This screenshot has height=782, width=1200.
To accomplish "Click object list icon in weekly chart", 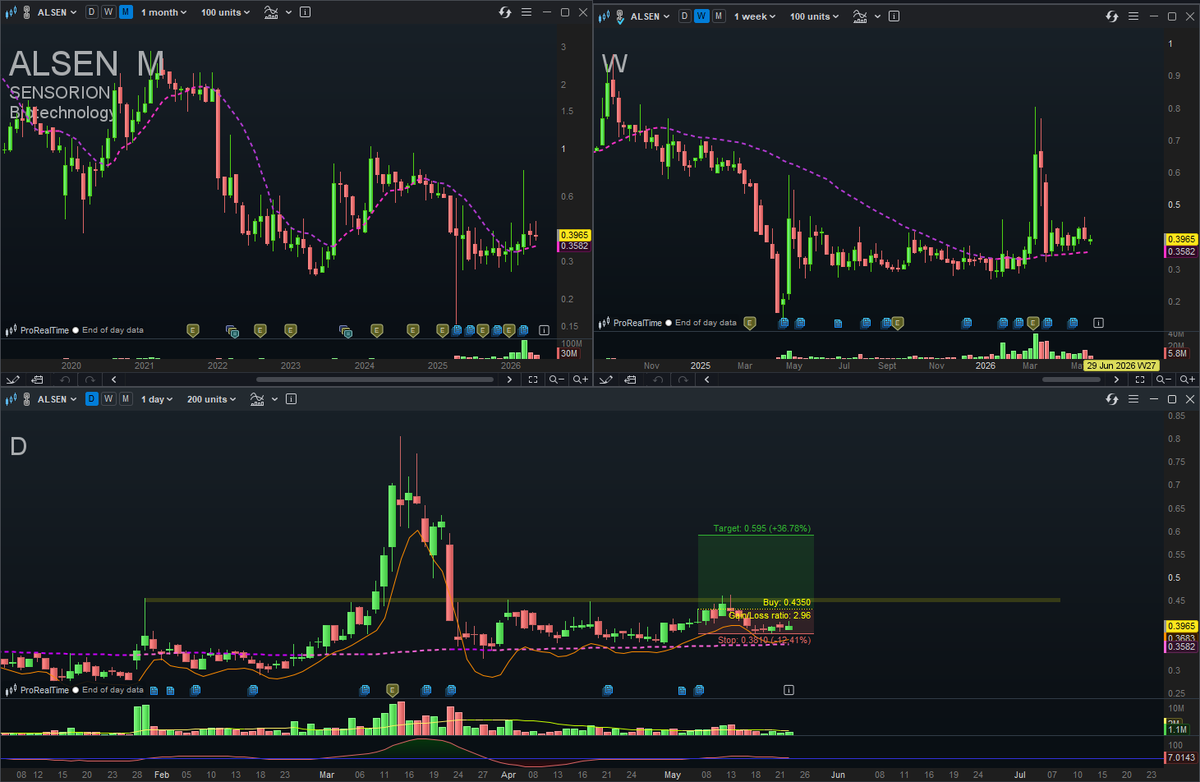I will [632, 379].
